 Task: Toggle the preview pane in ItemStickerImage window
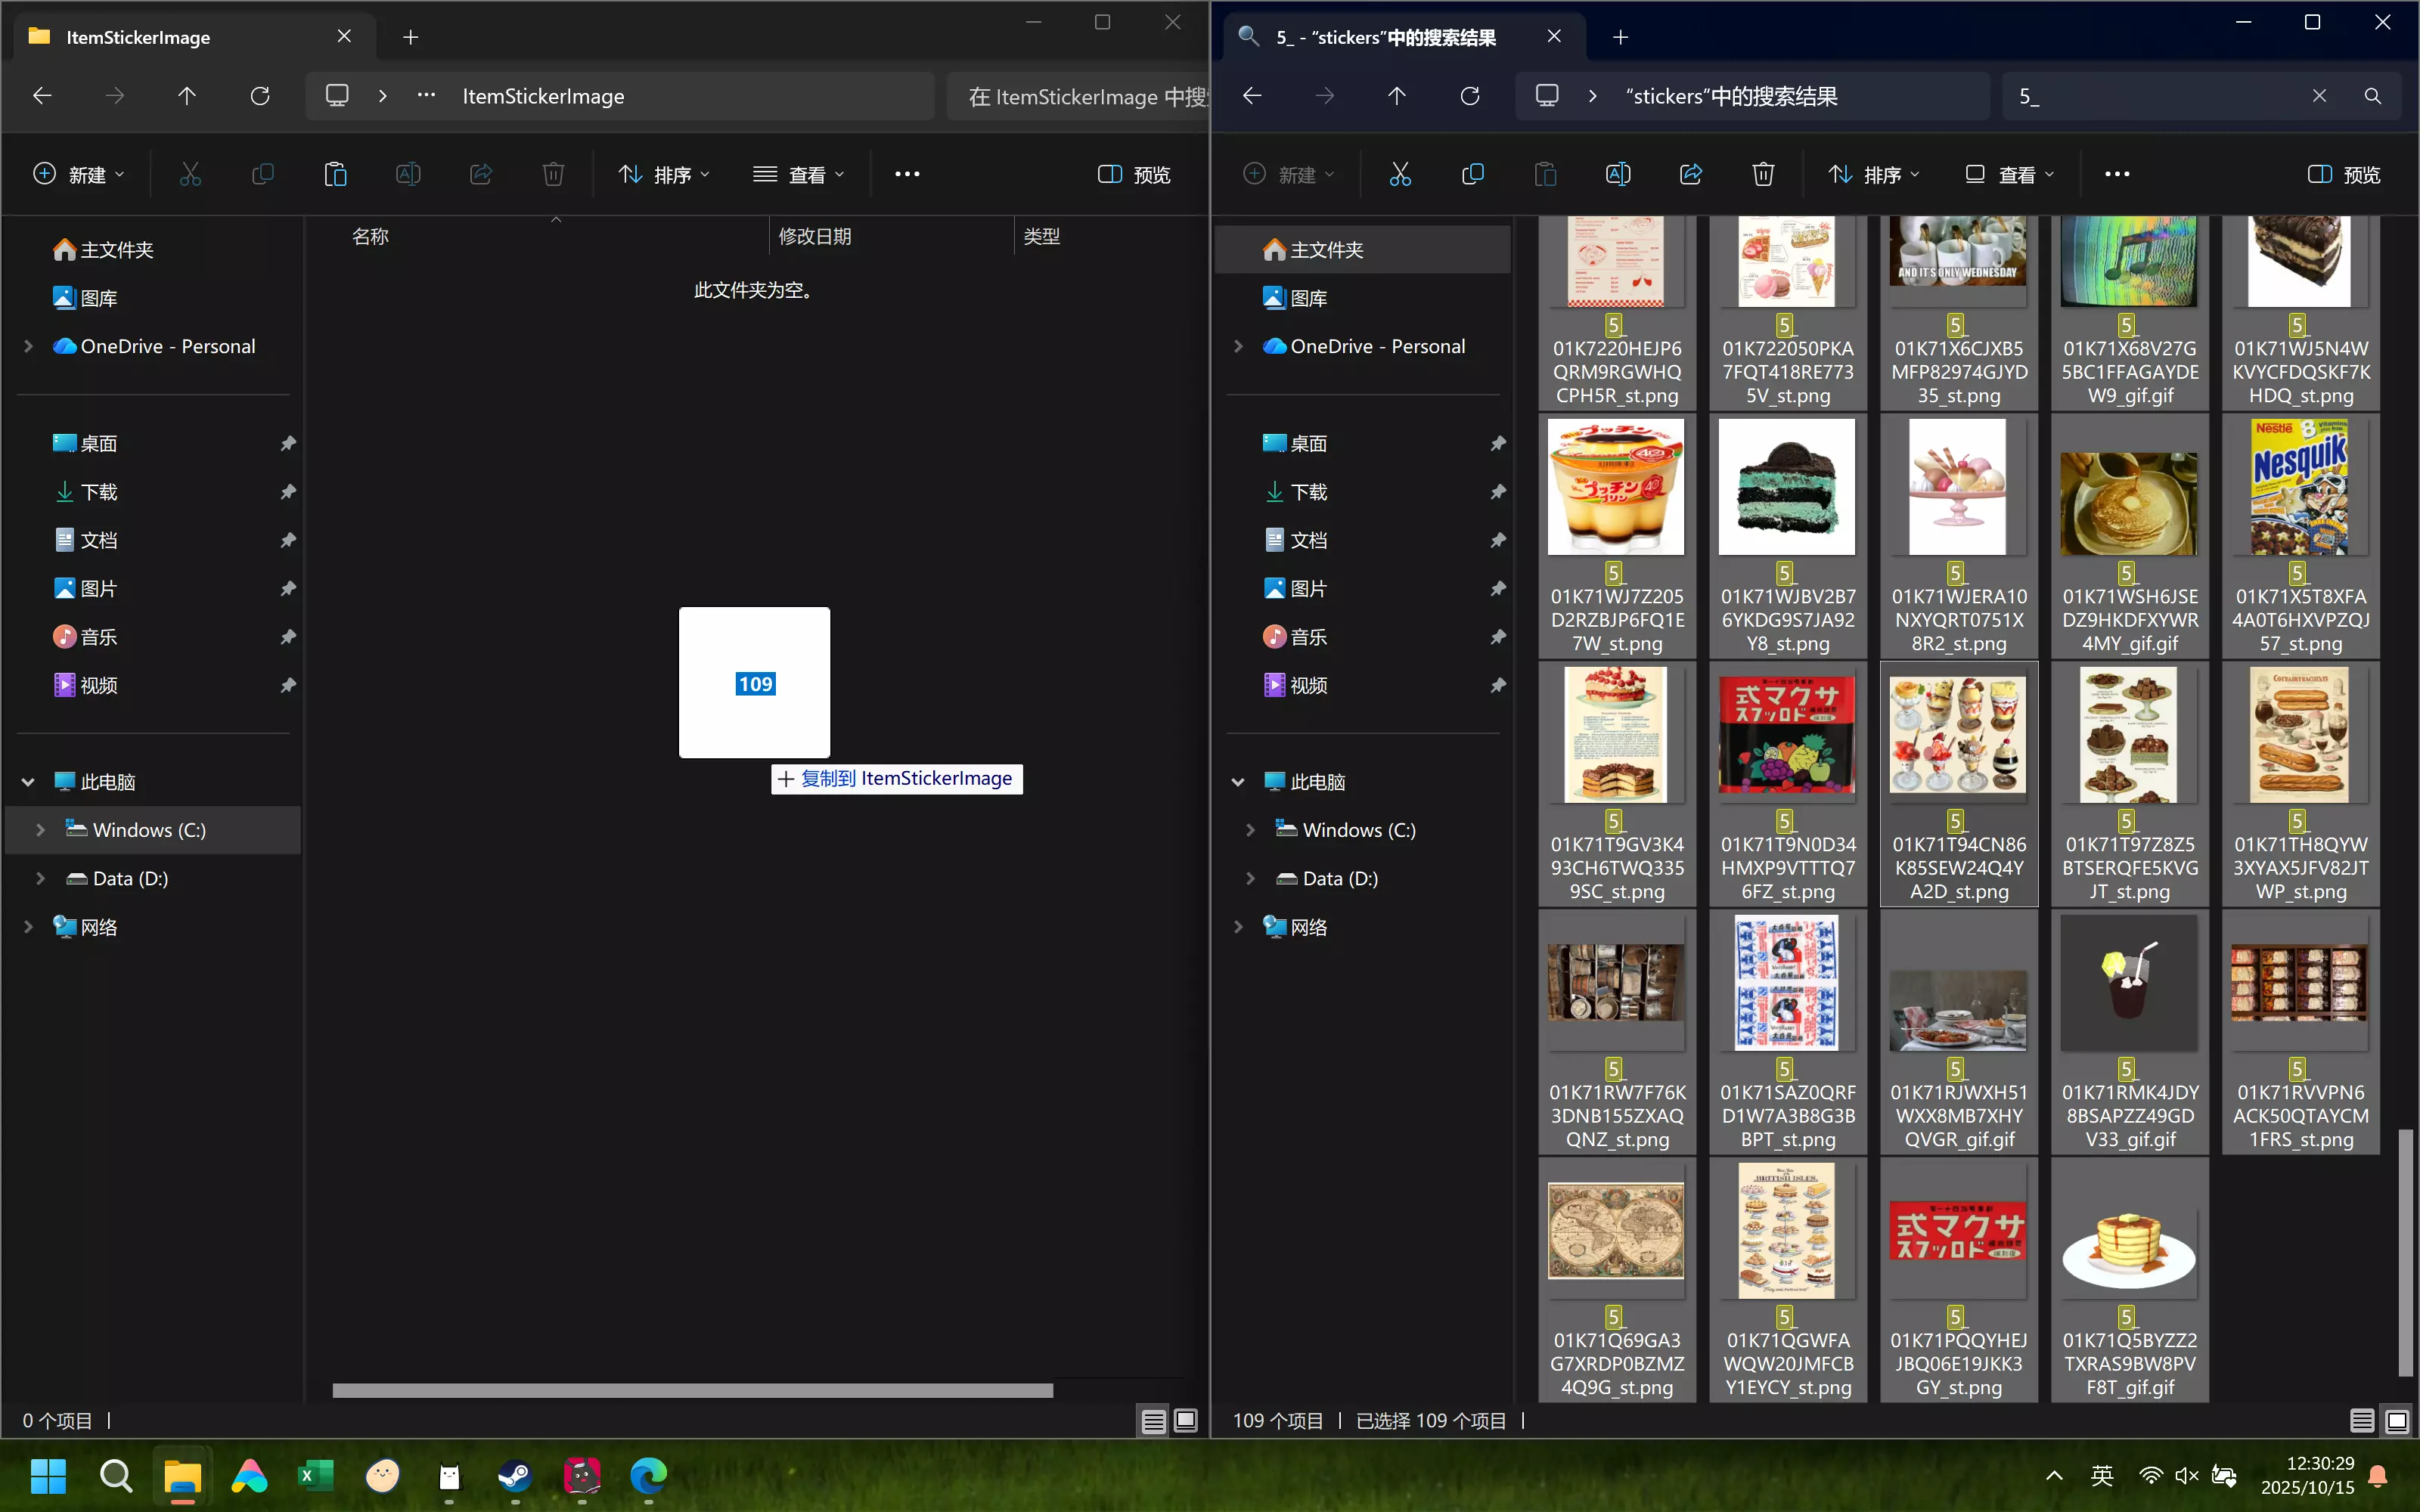click(x=1134, y=174)
